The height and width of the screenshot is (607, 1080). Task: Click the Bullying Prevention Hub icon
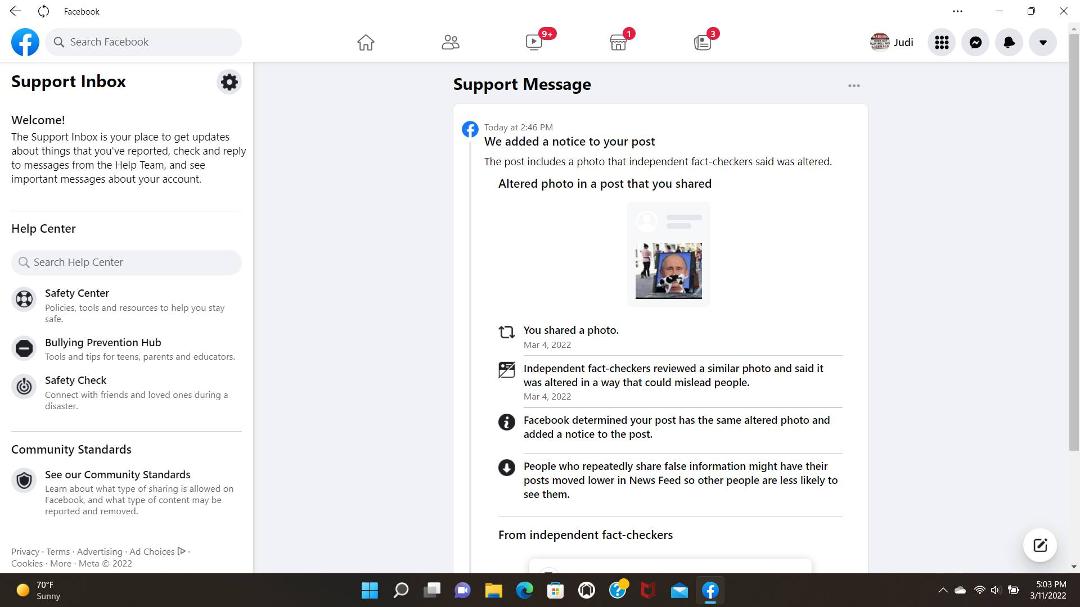click(24, 349)
